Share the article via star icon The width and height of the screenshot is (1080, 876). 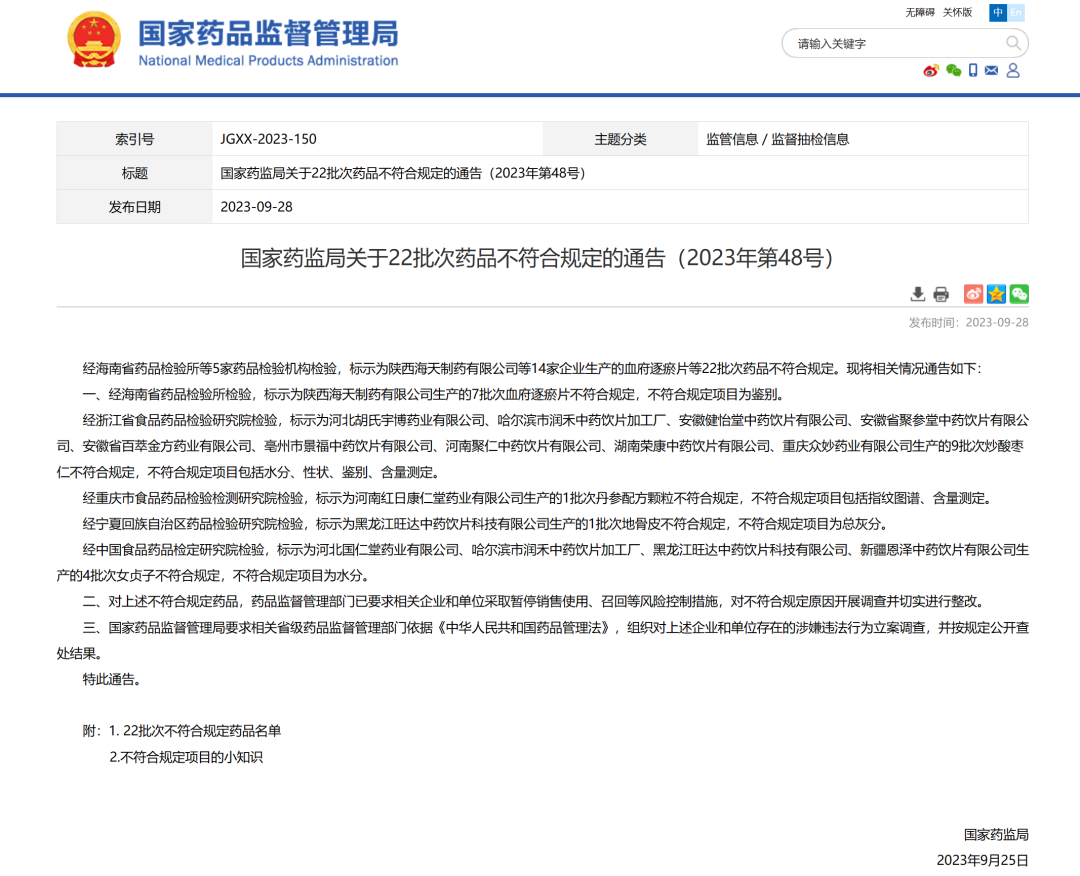point(996,294)
